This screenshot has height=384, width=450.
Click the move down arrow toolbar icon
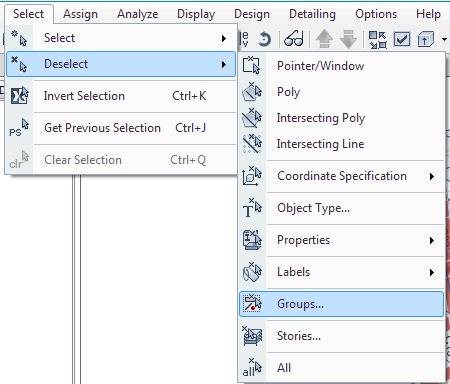[348, 39]
